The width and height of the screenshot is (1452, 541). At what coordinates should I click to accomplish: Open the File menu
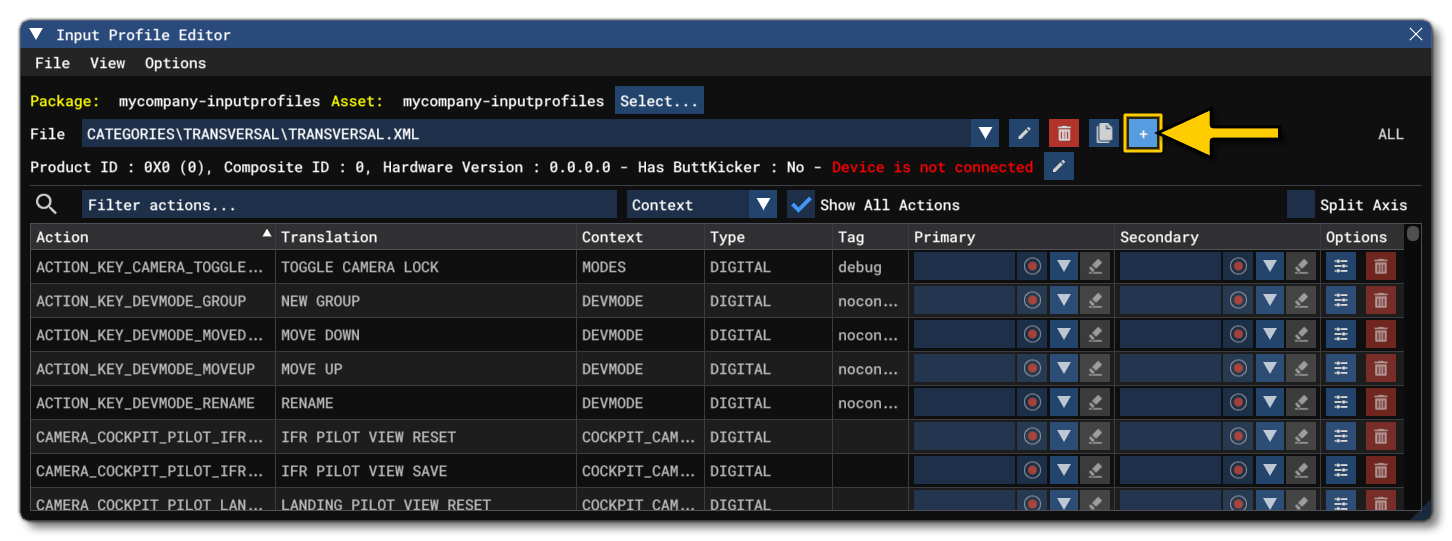coord(52,63)
